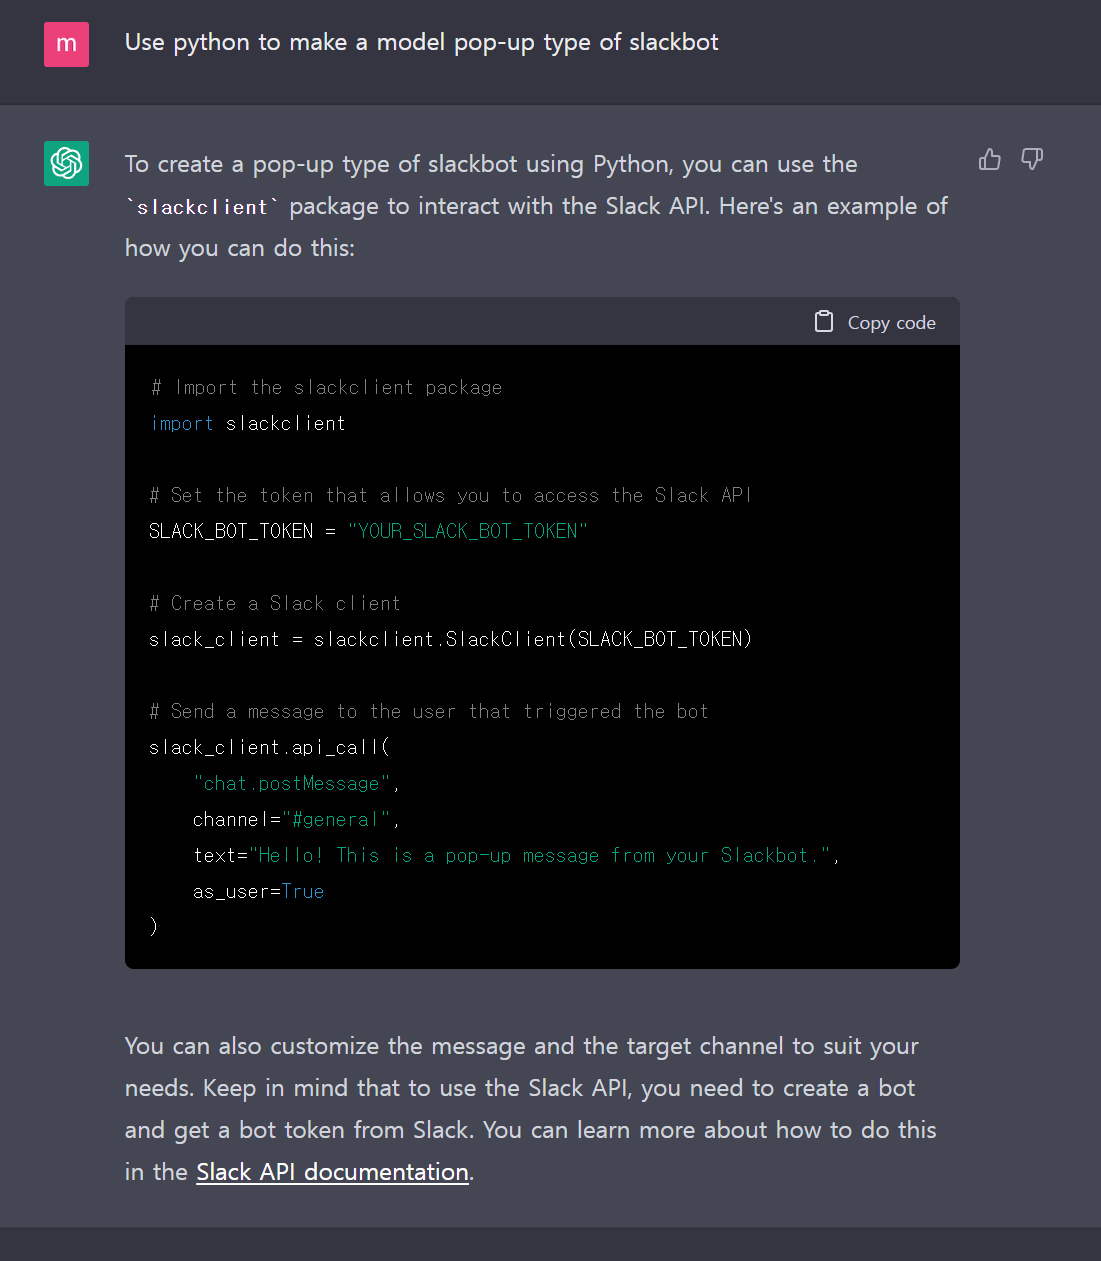Screen dimensions: 1101x1261
Task: Click the inline `slackclient` code text
Action: pyautogui.click(x=203, y=207)
